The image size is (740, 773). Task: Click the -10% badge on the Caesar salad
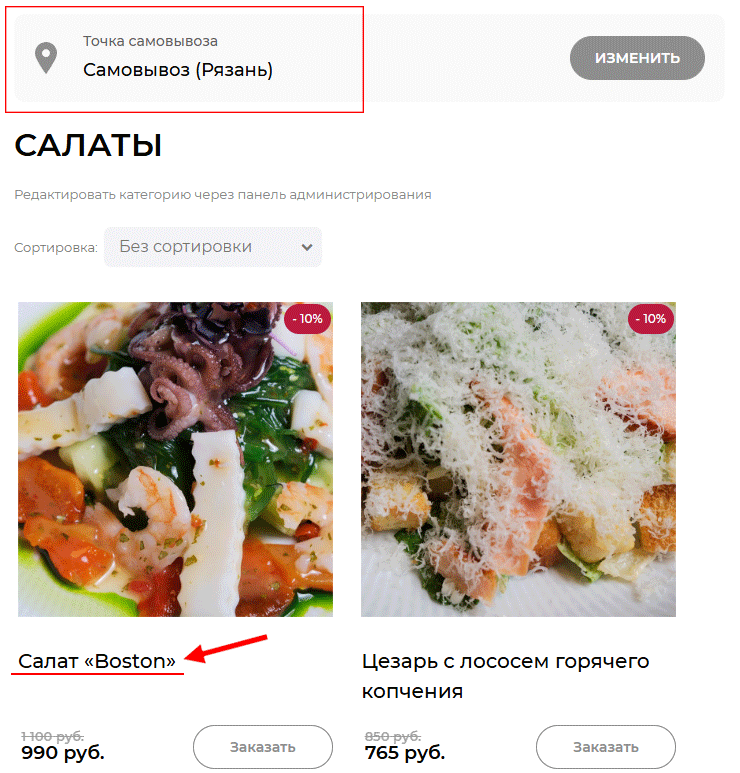pyautogui.click(x=650, y=319)
